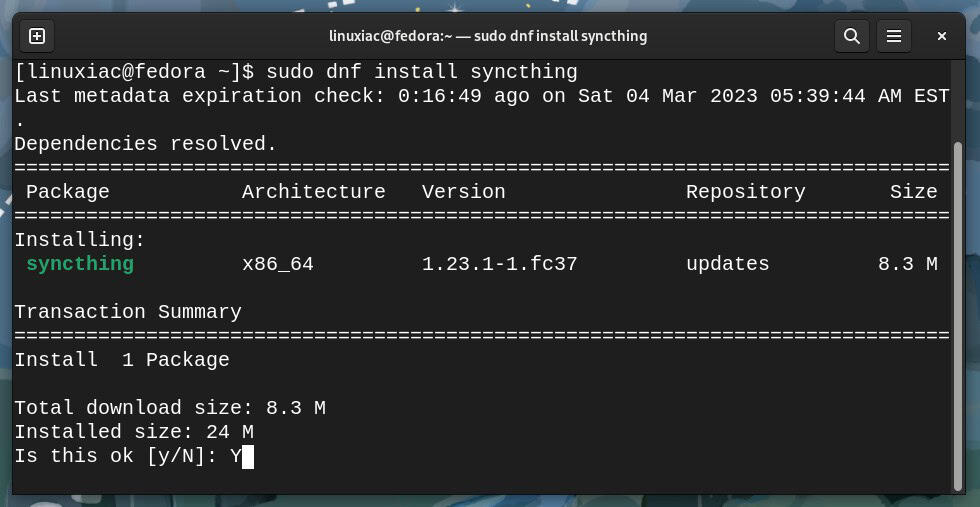Click the 'Installing:' label
This screenshot has width=980, height=507.
[80, 240]
